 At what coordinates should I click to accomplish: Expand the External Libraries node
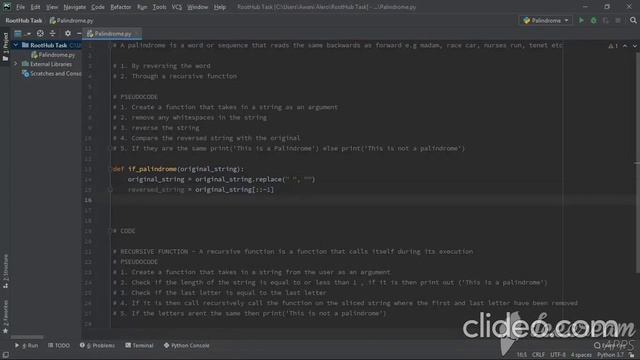click(16, 64)
